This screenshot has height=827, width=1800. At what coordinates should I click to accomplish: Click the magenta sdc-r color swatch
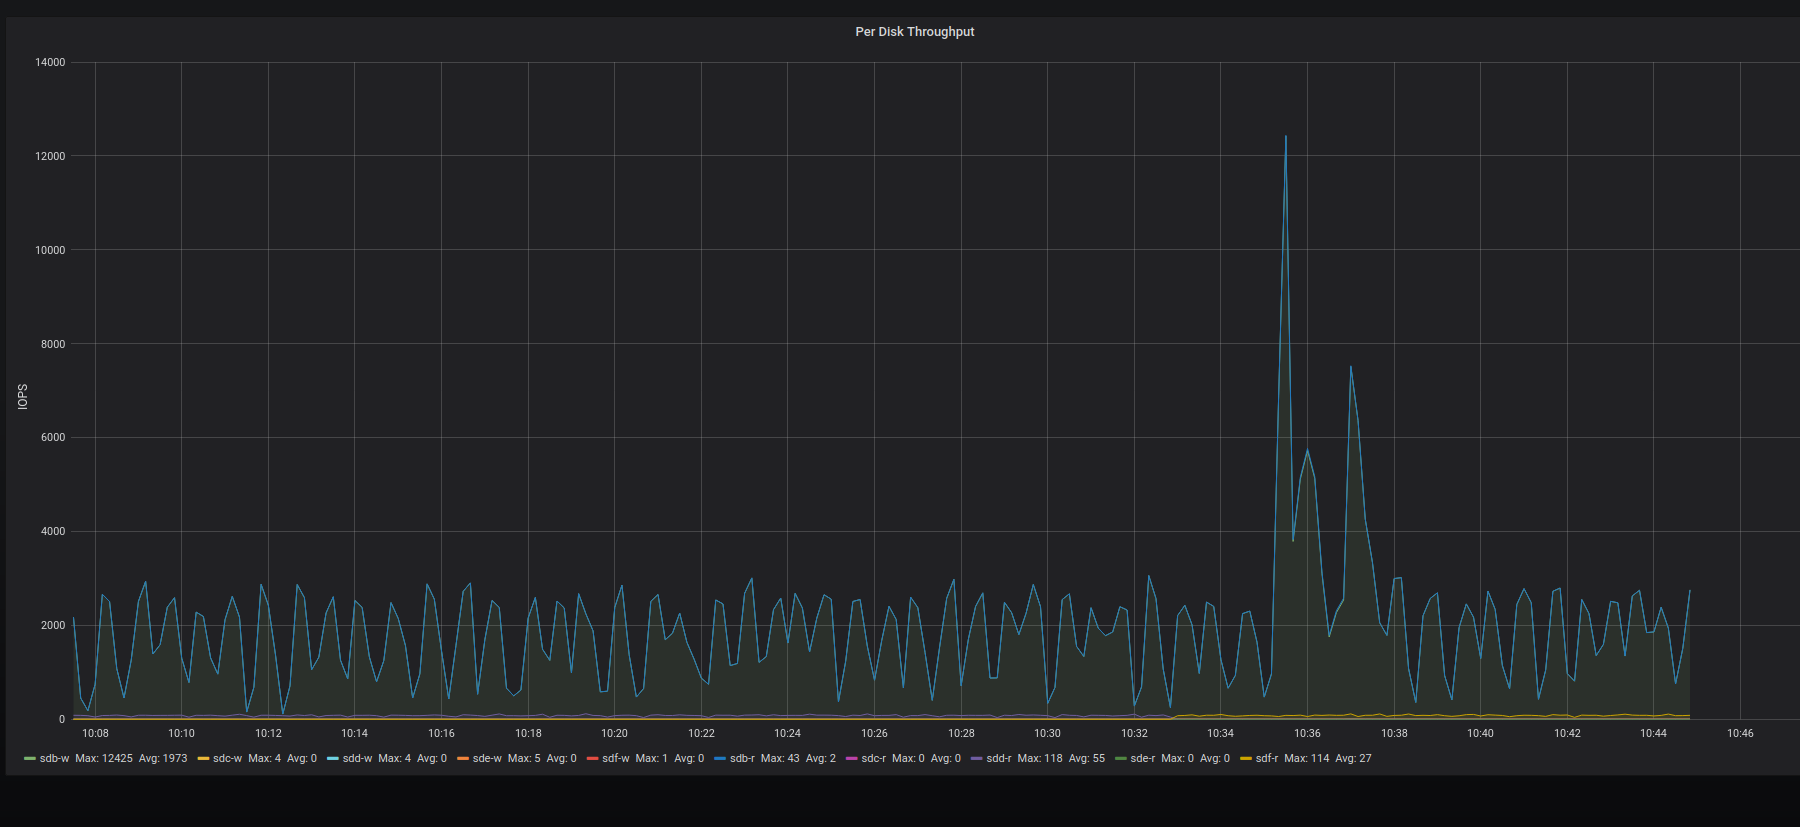(x=851, y=759)
